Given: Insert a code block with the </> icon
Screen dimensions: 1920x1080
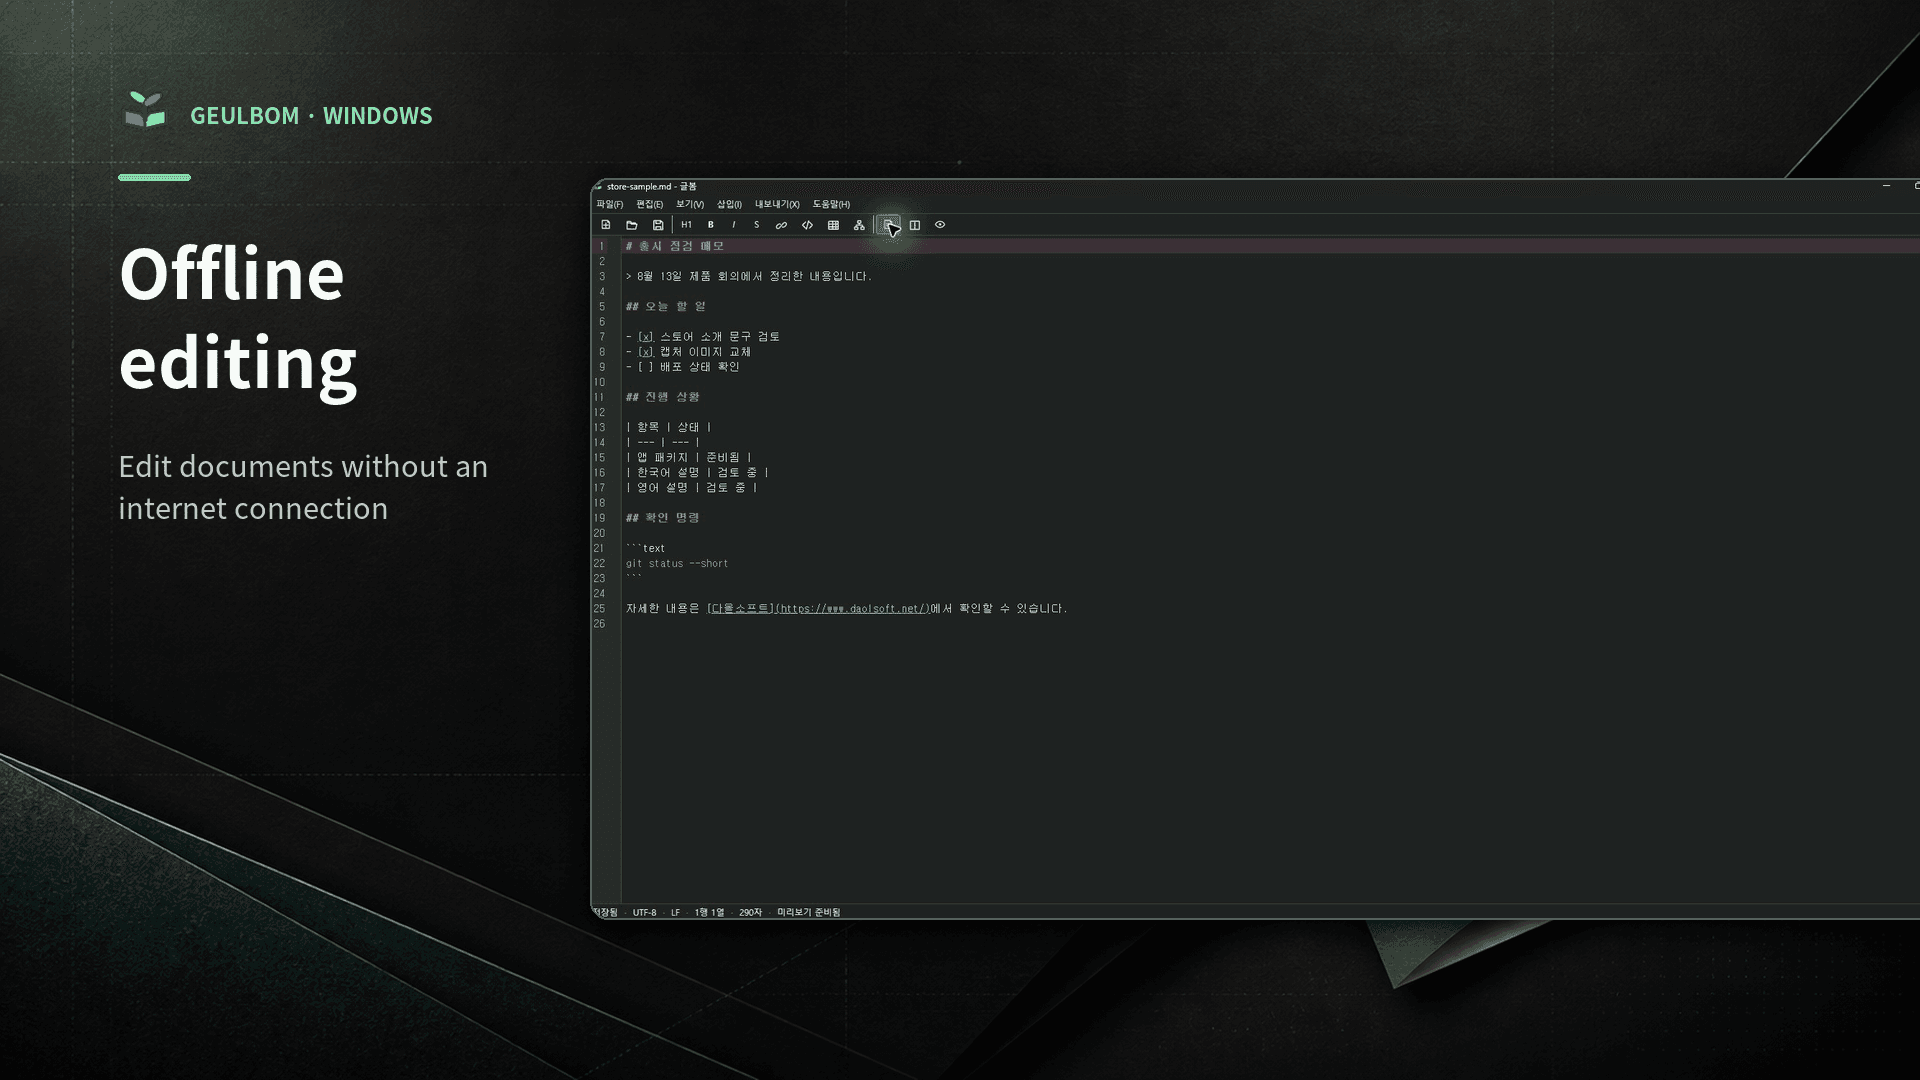Looking at the screenshot, I should (x=807, y=225).
